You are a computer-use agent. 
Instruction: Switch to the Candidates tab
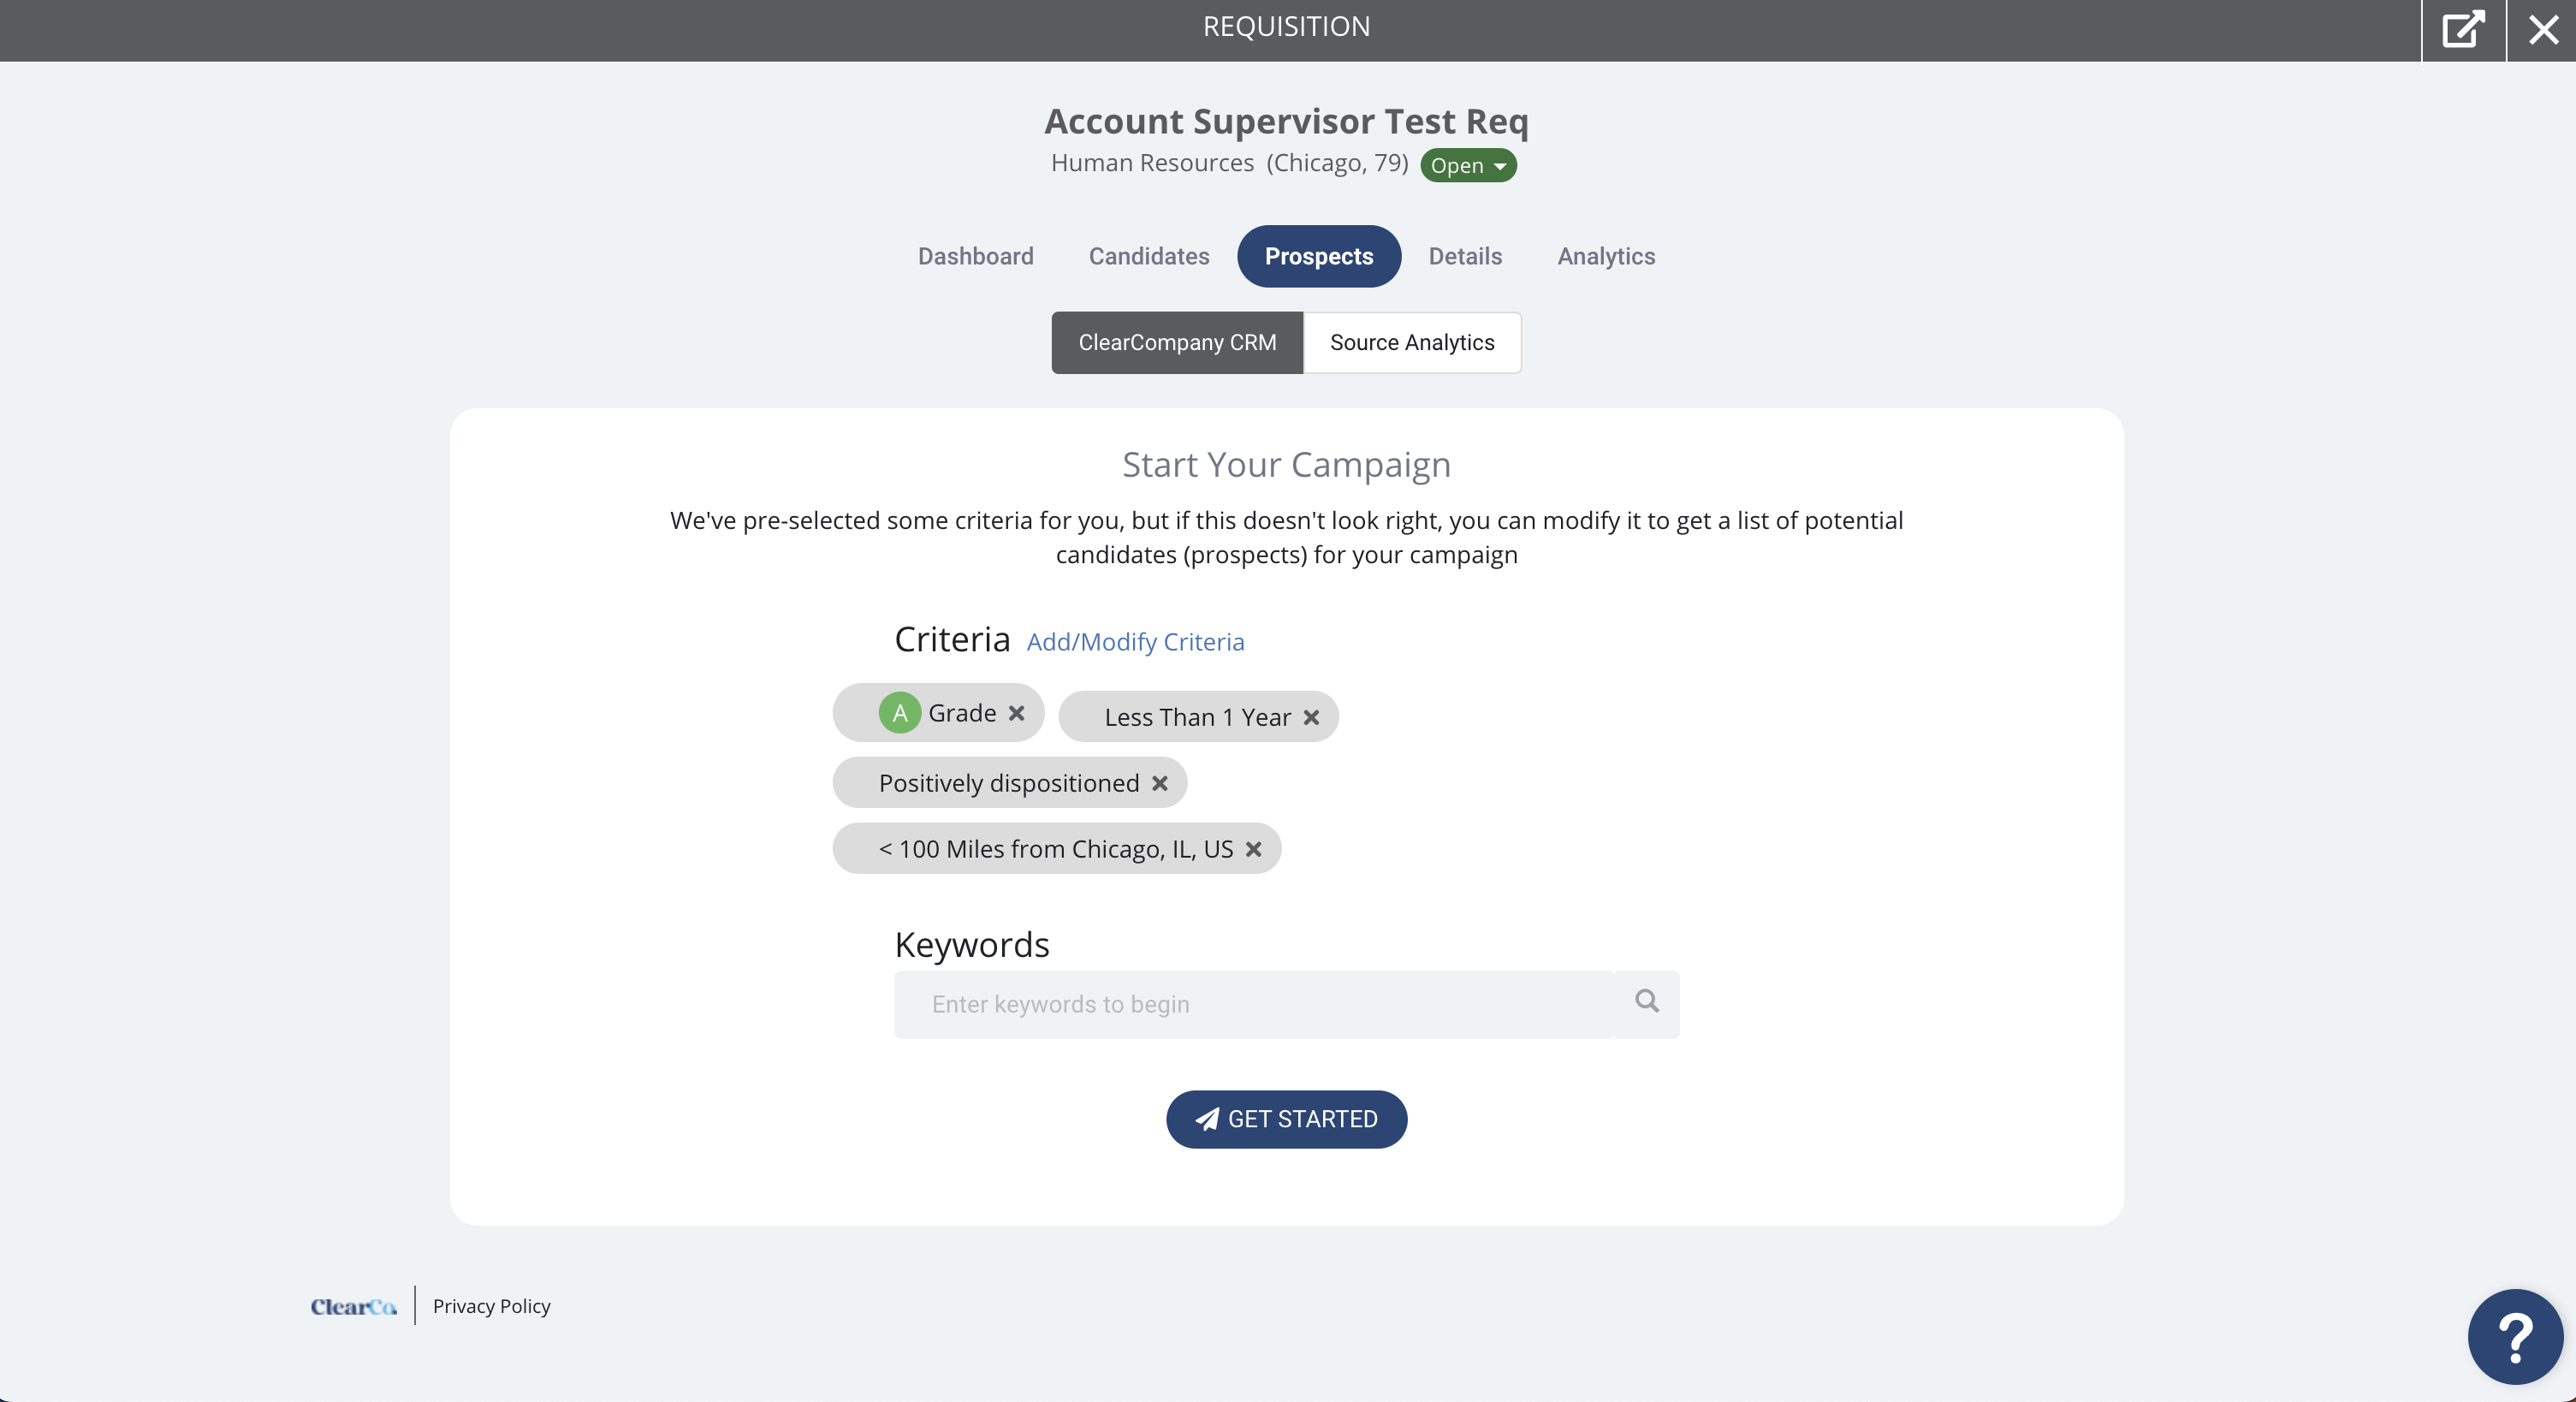pyautogui.click(x=1149, y=257)
